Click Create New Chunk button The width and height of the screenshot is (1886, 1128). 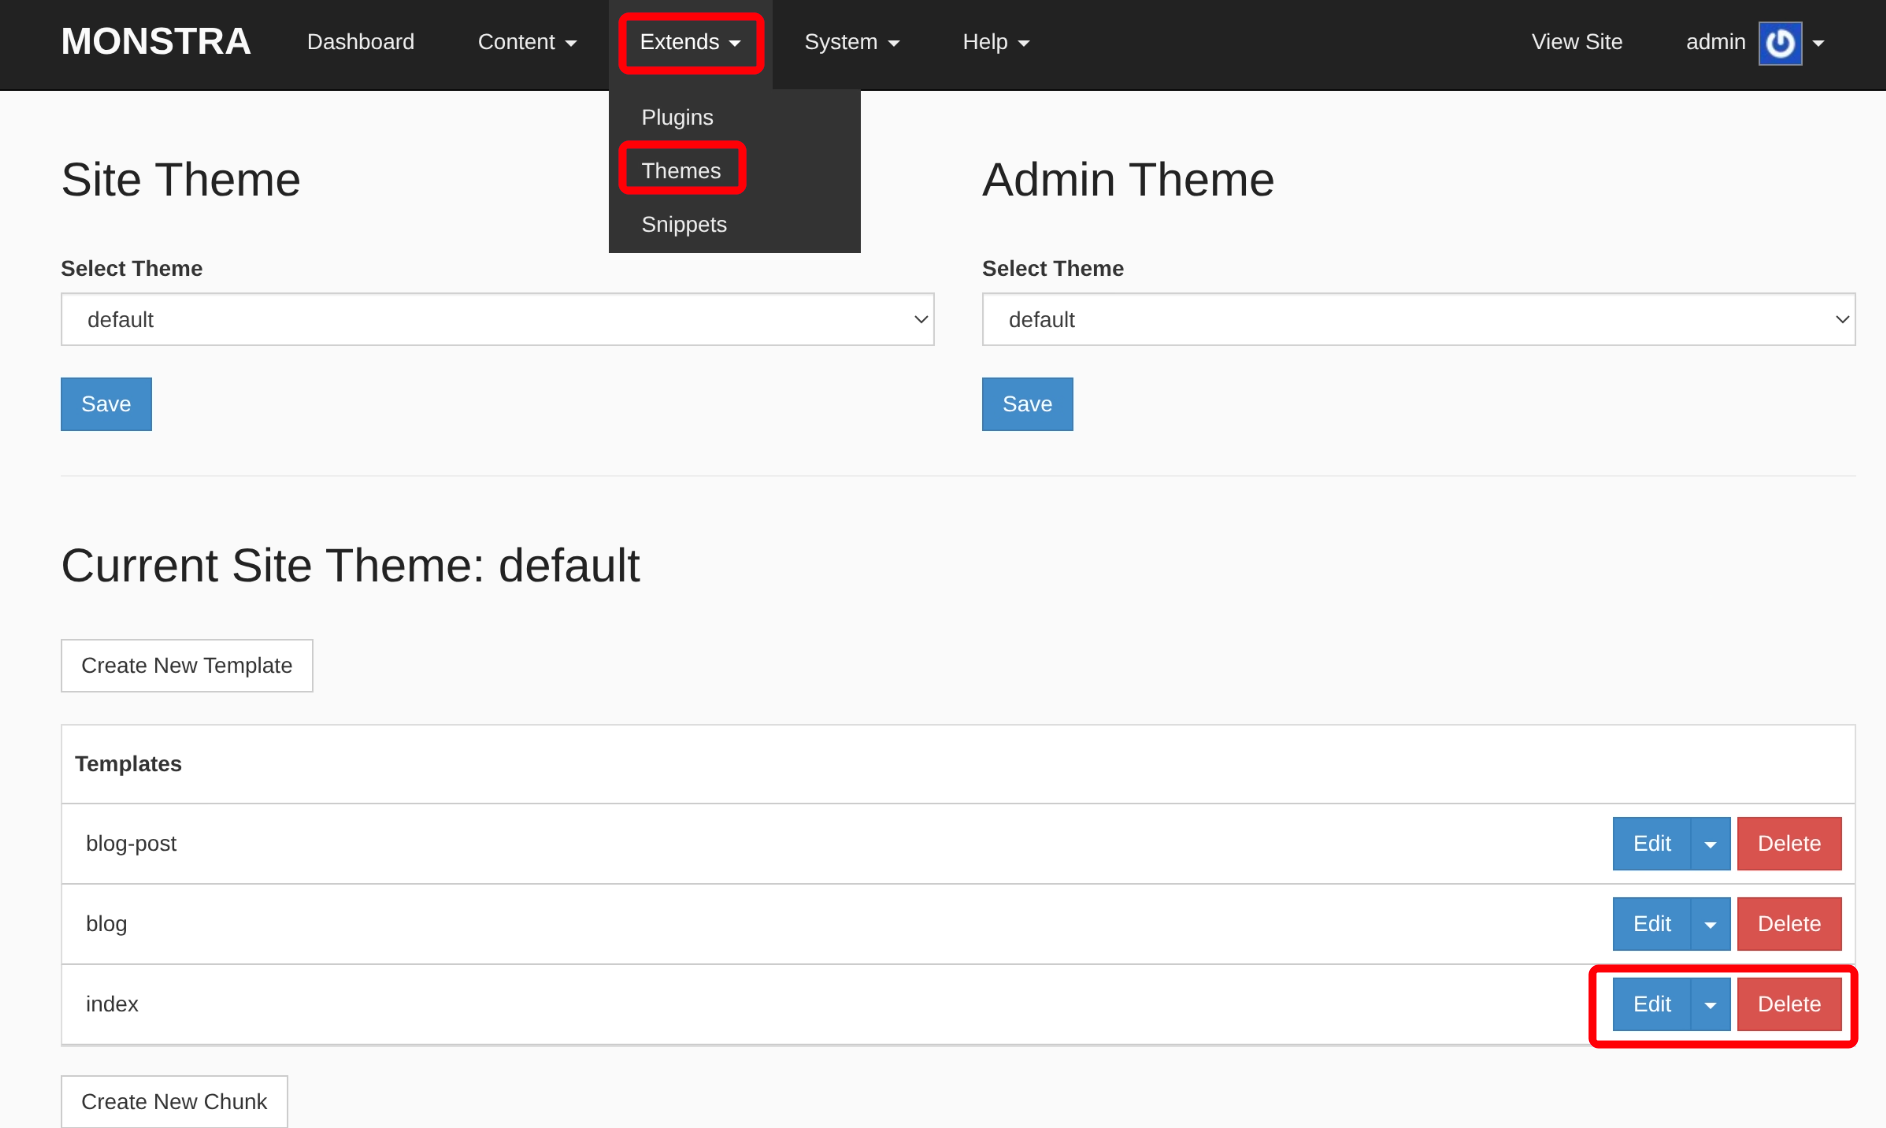coord(174,1102)
